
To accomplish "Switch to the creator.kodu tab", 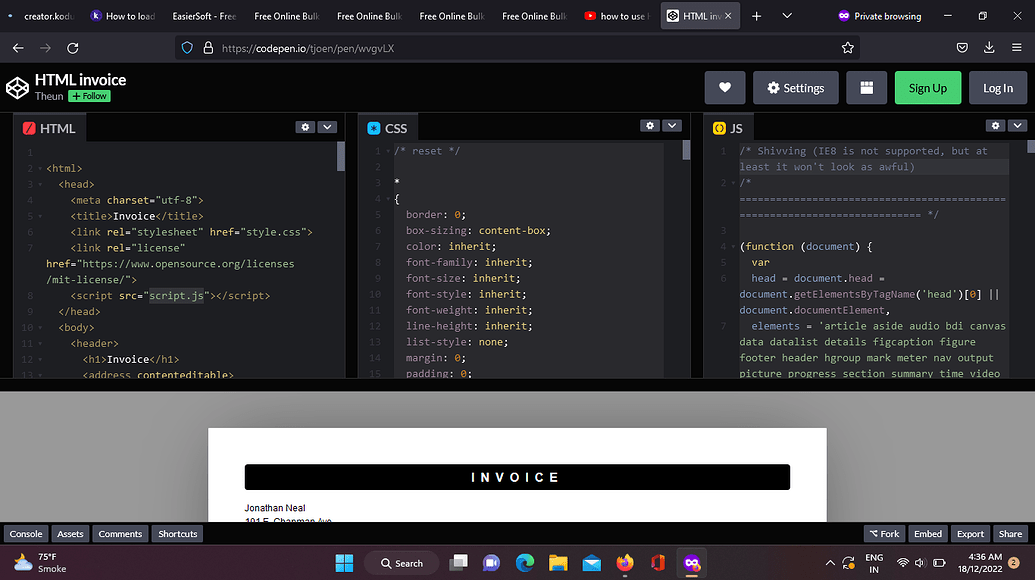I will (44, 16).
